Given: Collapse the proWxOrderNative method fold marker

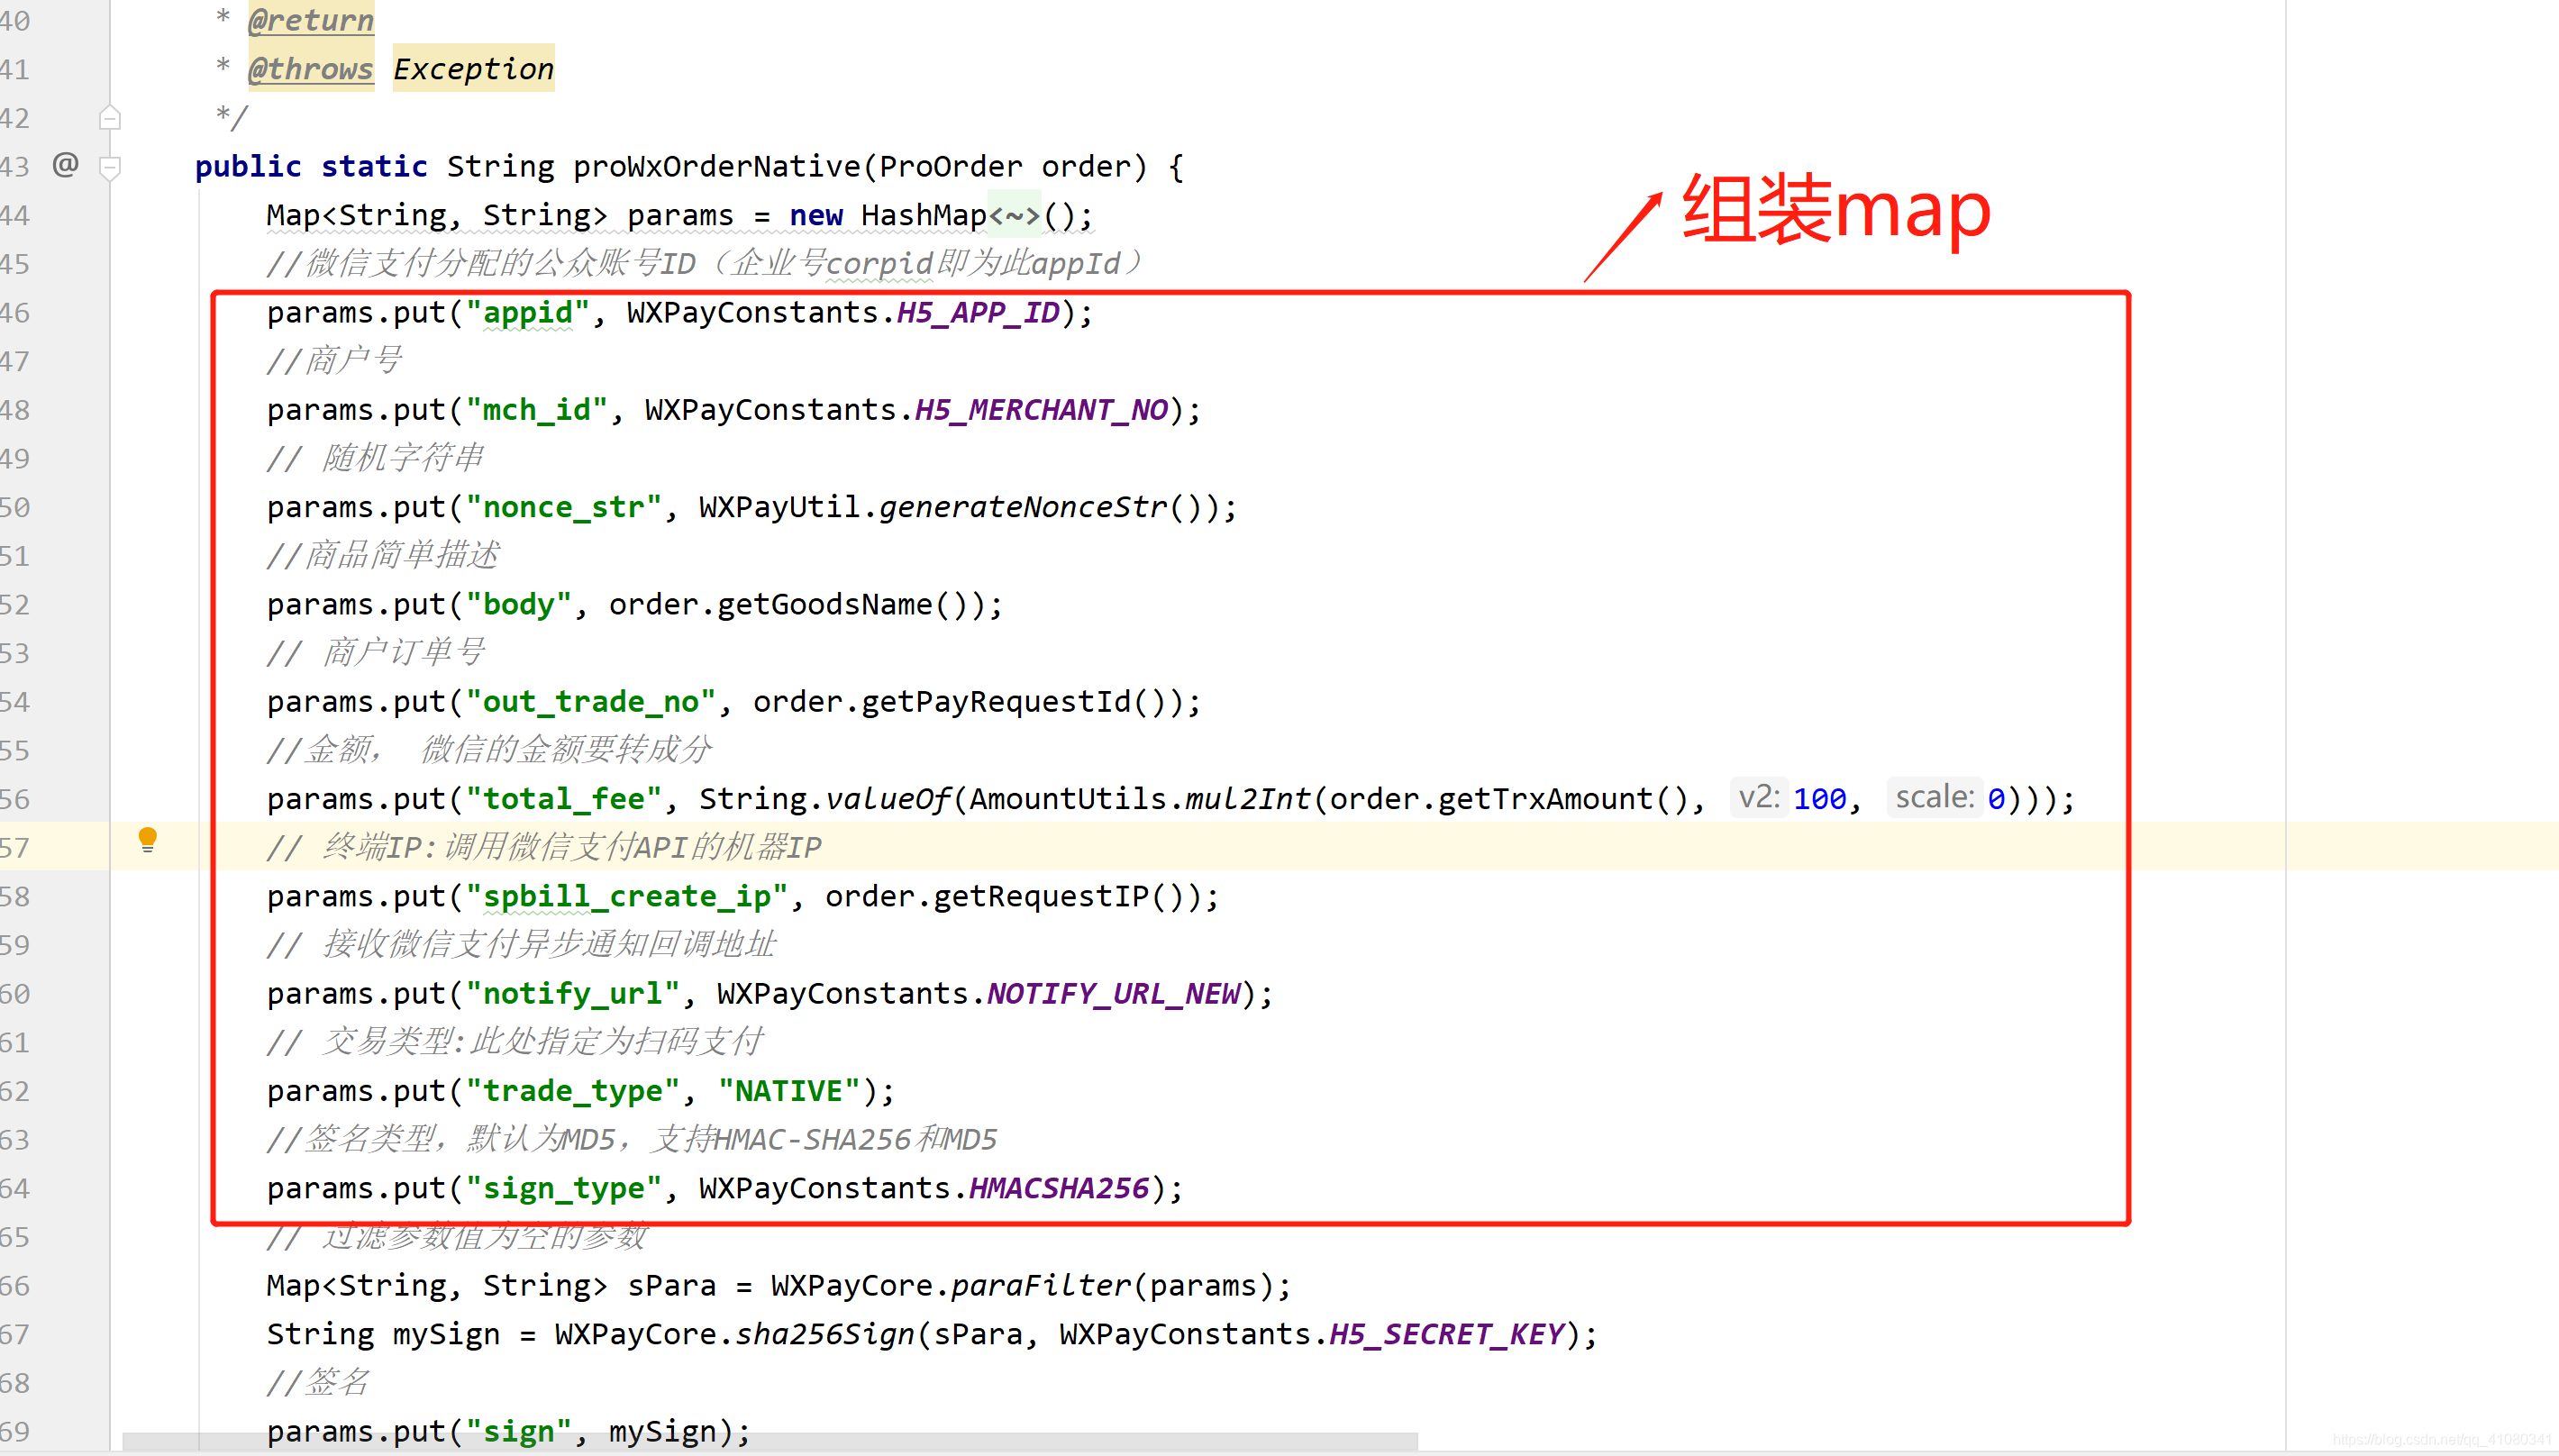Looking at the screenshot, I should (x=111, y=167).
